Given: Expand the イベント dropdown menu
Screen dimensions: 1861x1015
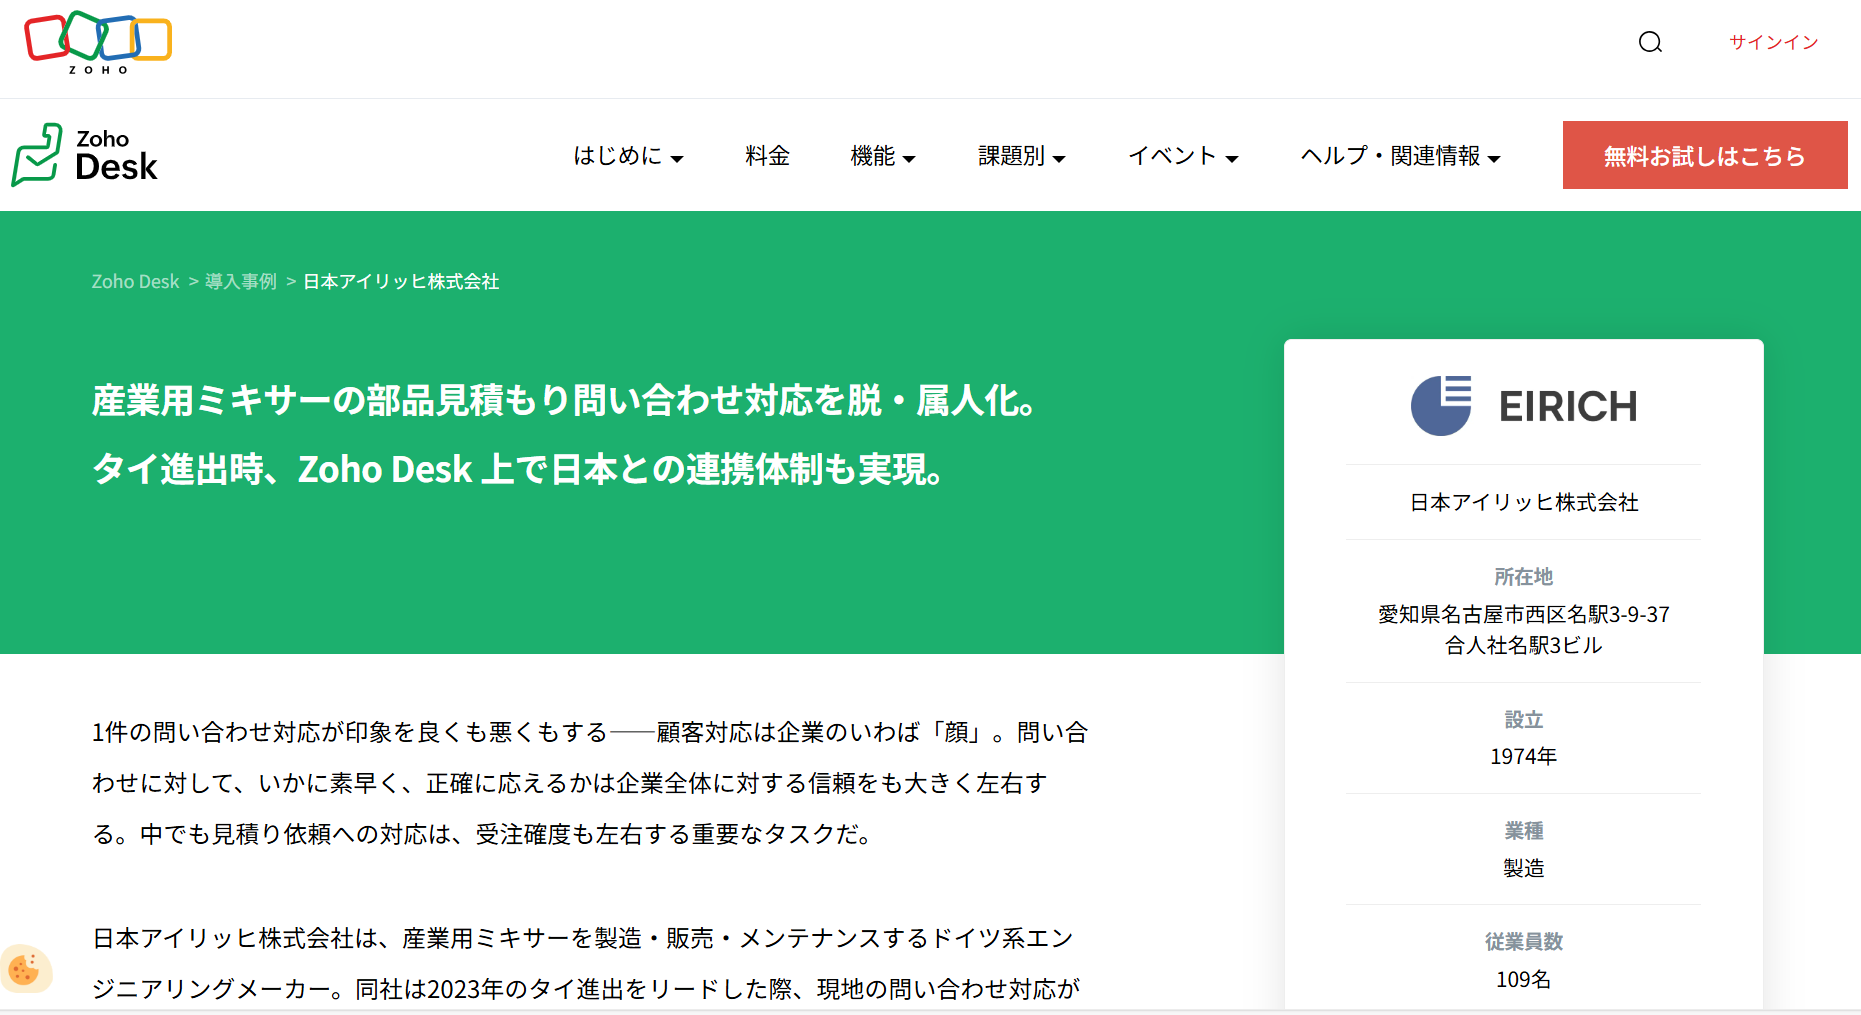Looking at the screenshot, I should click(x=1183, y=156).
